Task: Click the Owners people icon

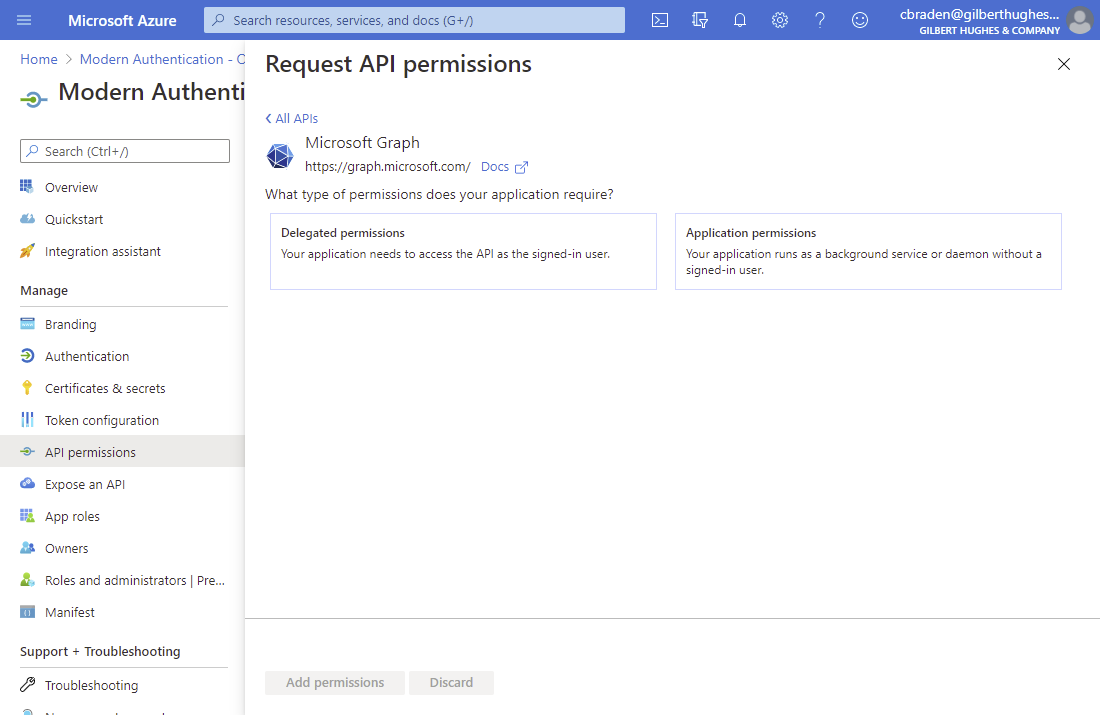Action: point(27,548)
